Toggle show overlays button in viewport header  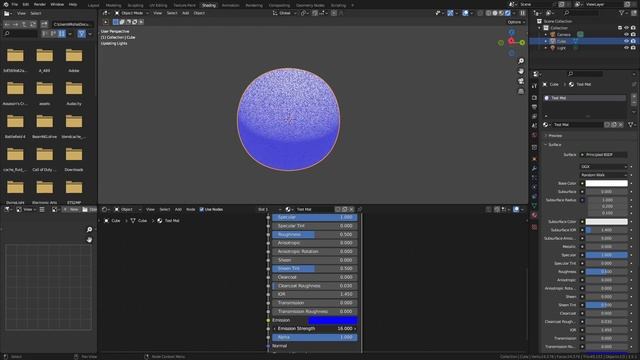[465, 13]
